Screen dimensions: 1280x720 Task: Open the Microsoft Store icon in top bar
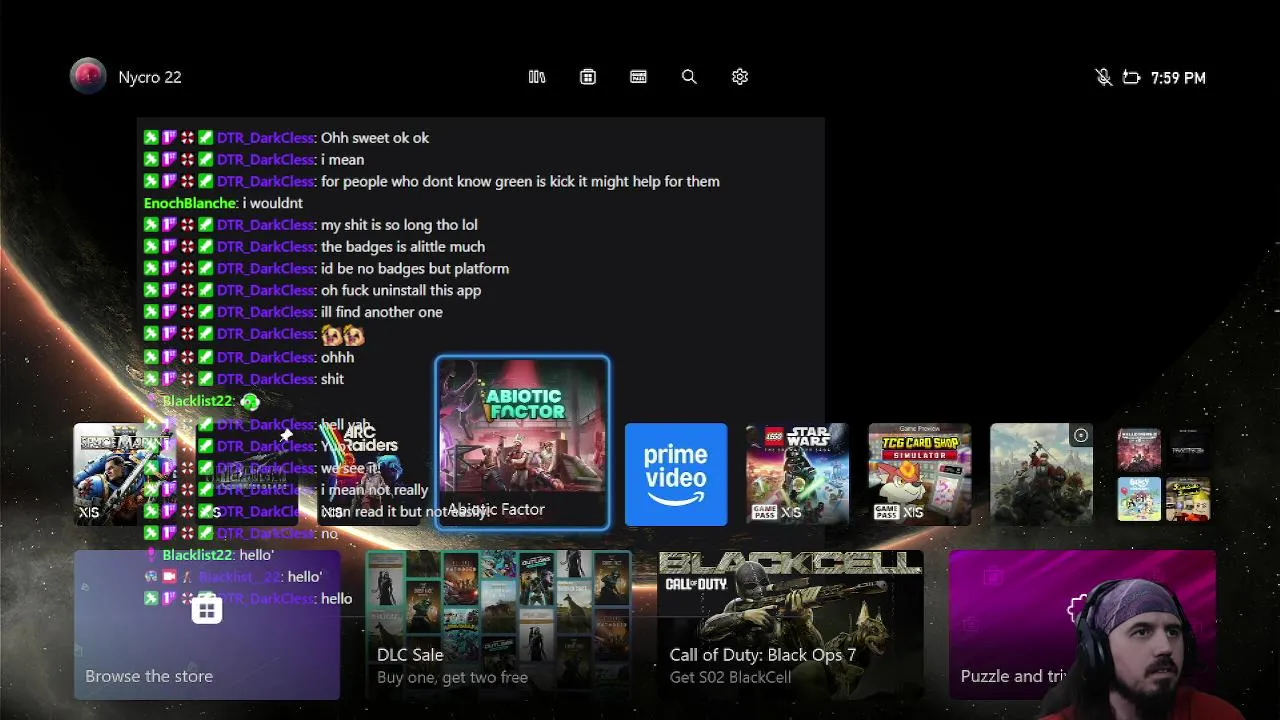[588, 77]
